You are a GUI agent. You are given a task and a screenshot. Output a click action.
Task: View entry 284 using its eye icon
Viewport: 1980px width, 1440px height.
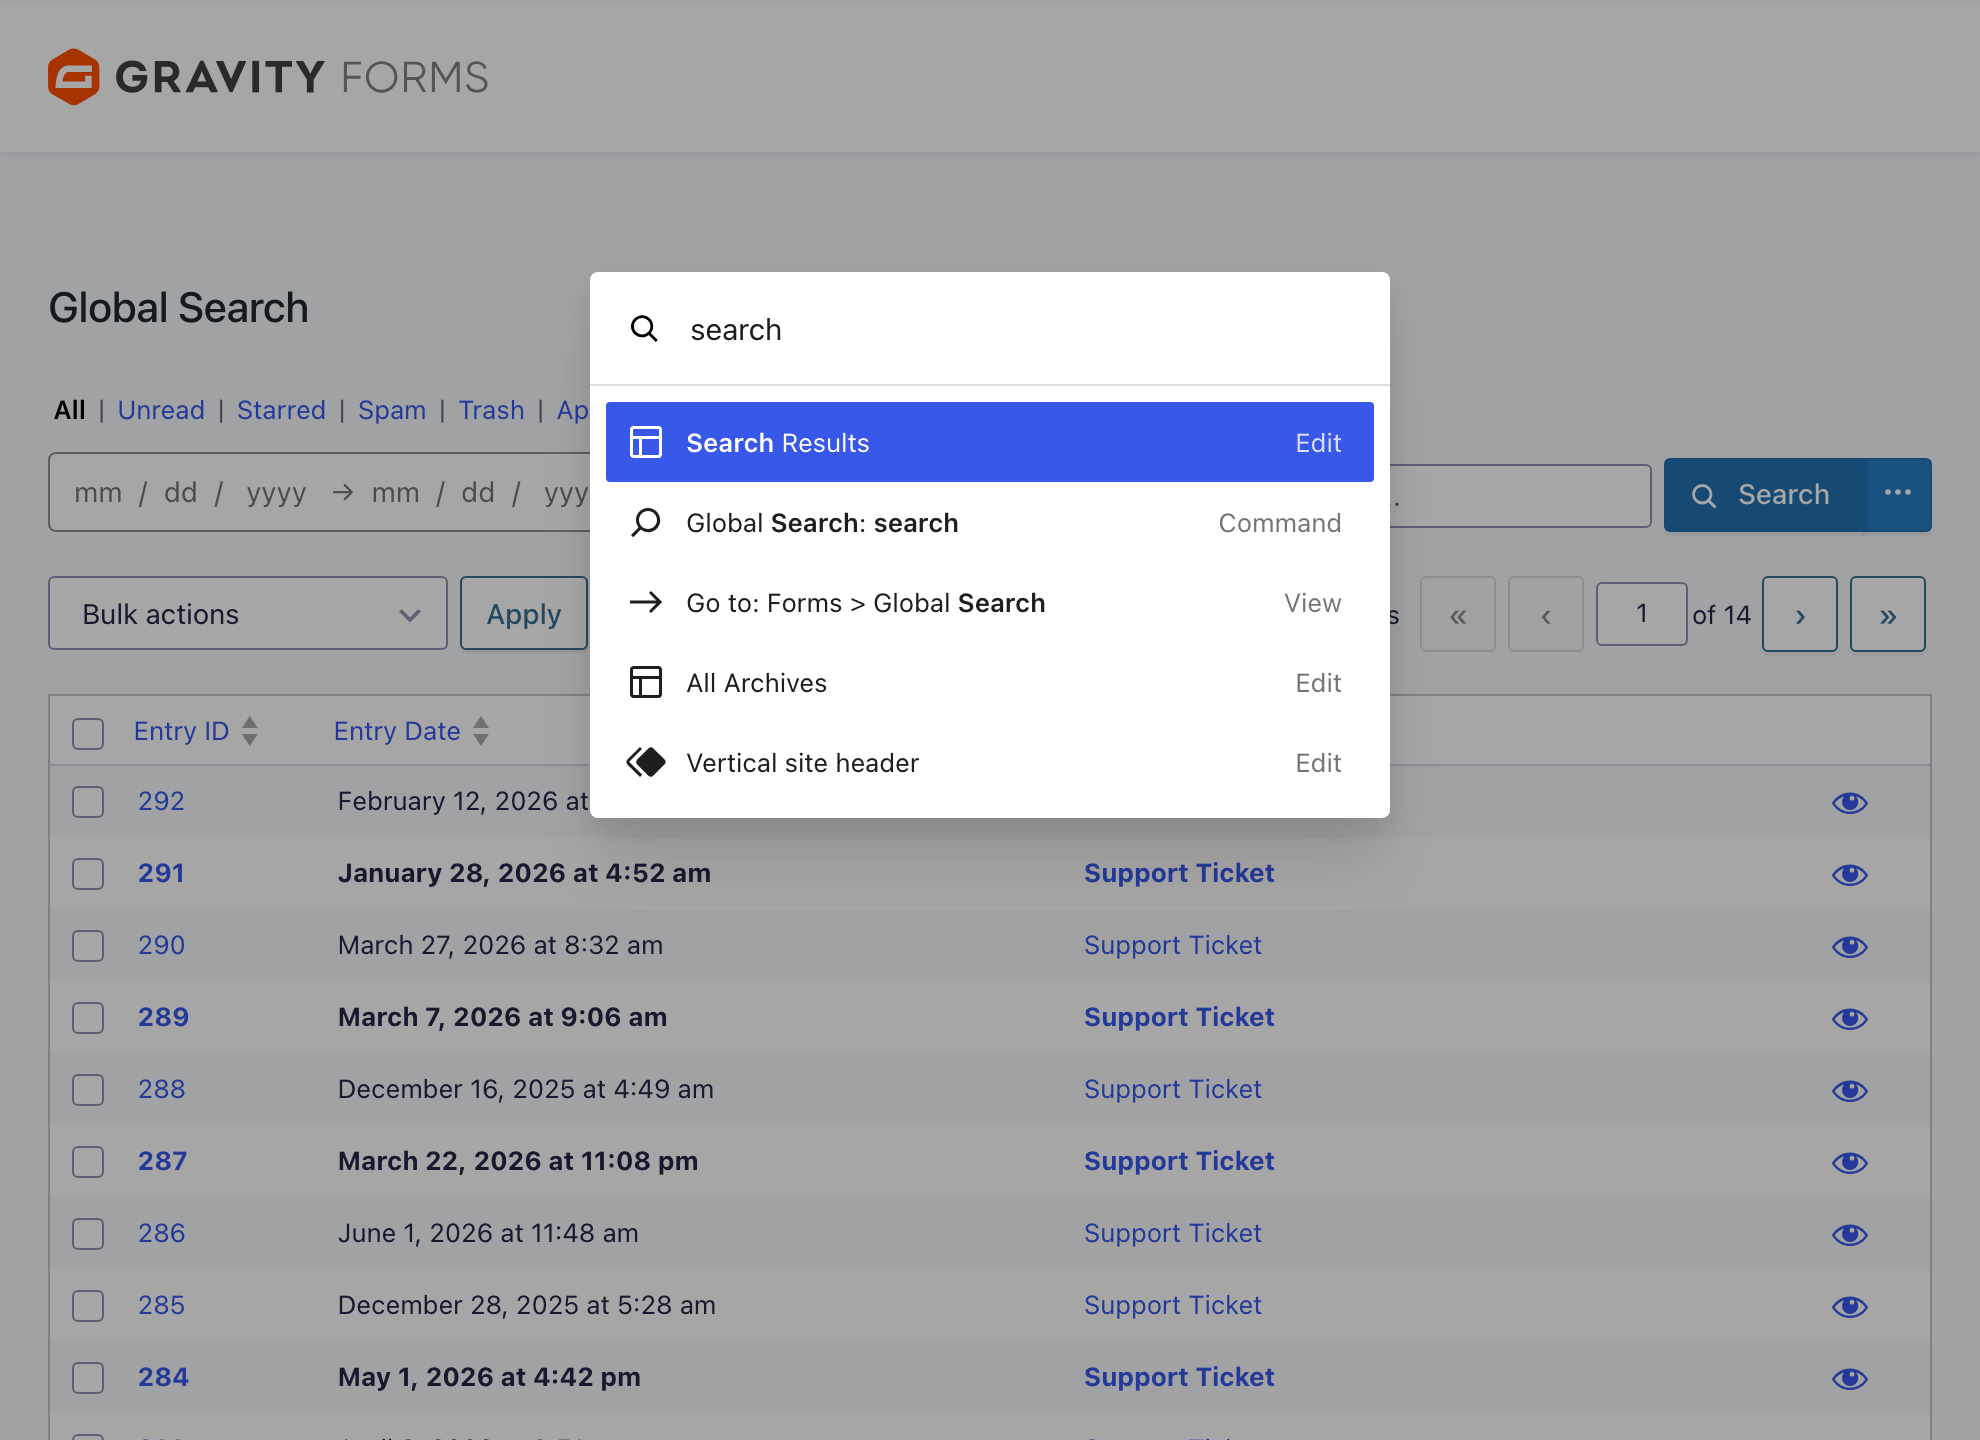point(1850,1378)
